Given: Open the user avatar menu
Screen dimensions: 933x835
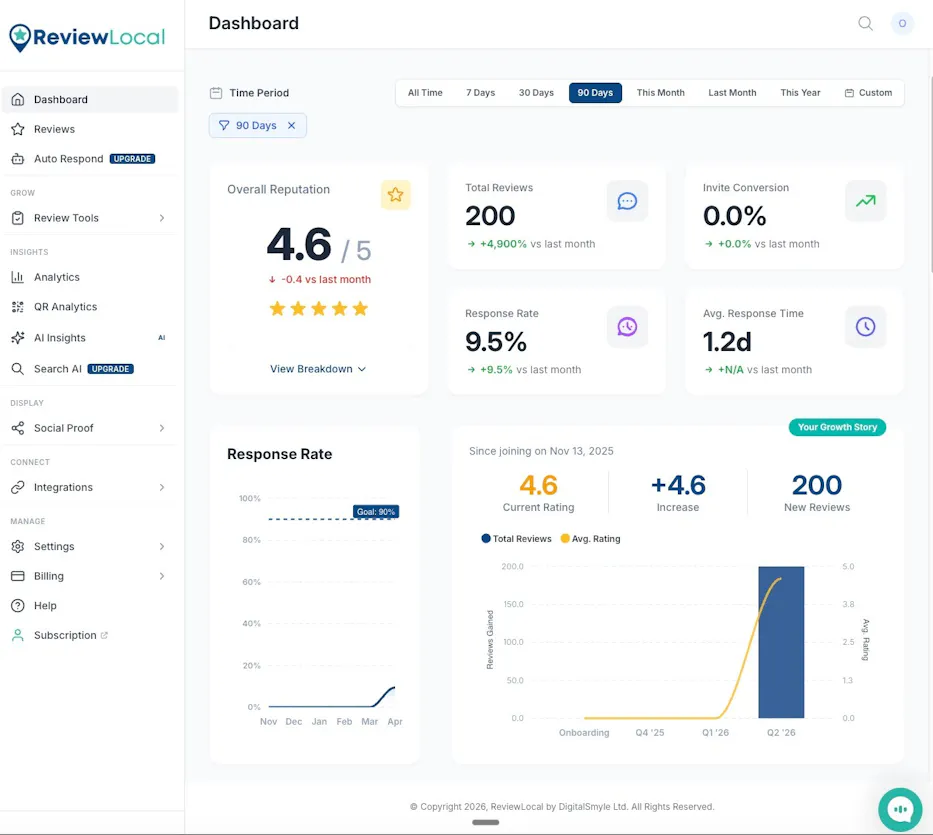Looking at the screenshot, I should tap(902, 23).
